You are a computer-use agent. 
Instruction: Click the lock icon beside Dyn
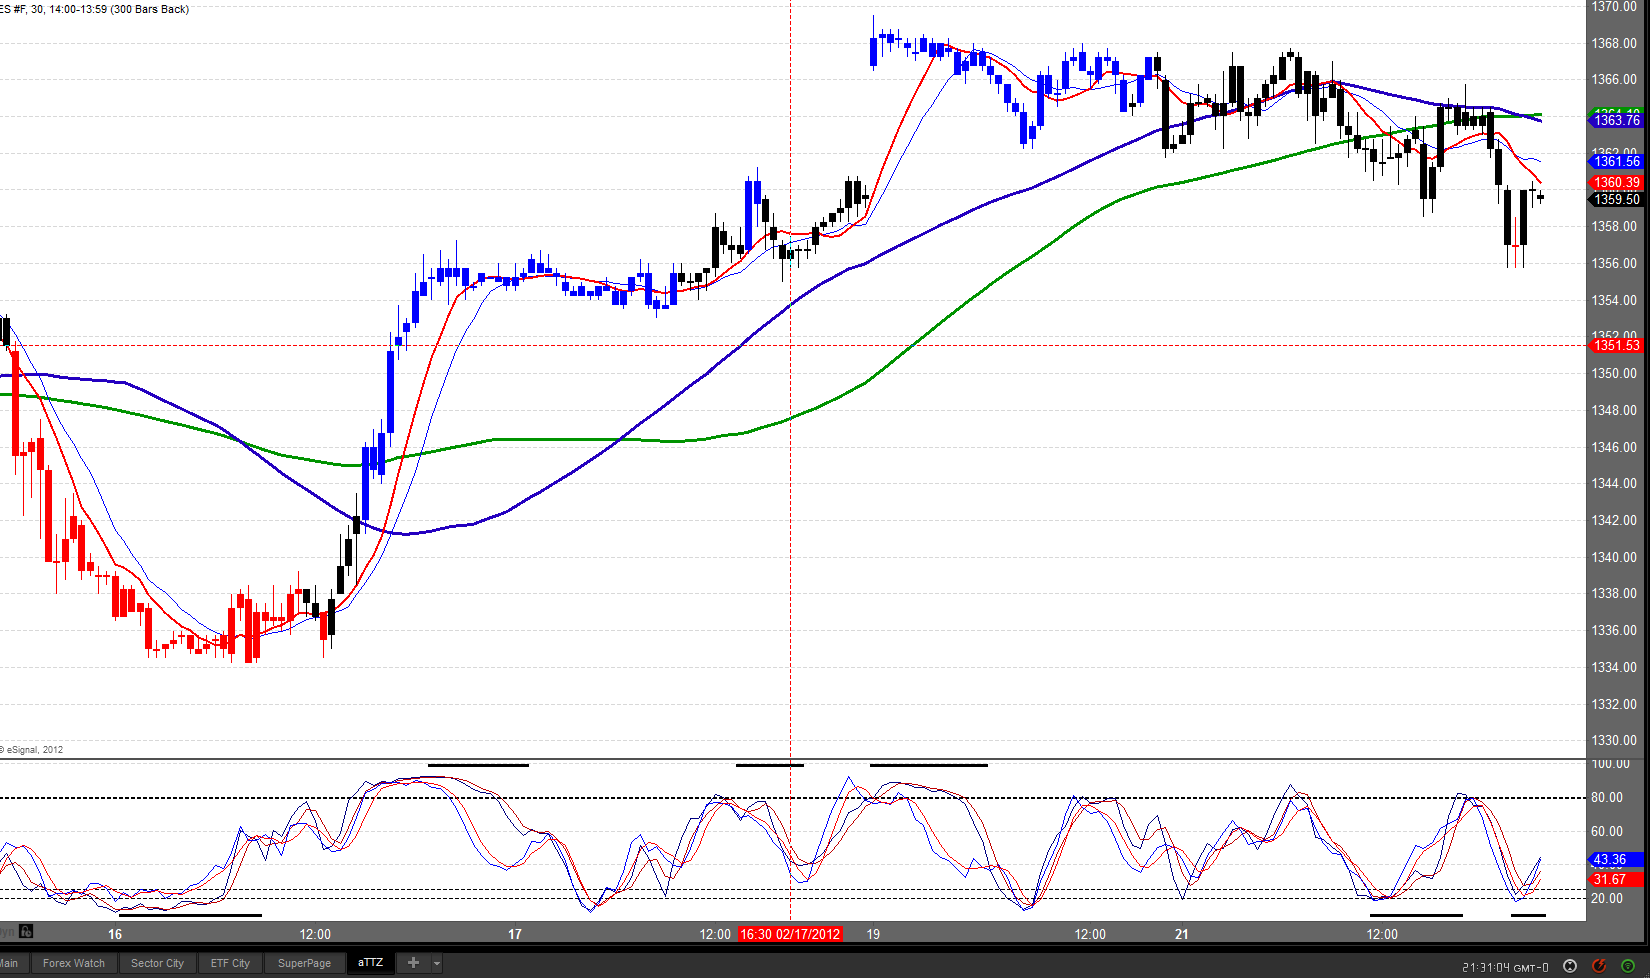[26, 931]
